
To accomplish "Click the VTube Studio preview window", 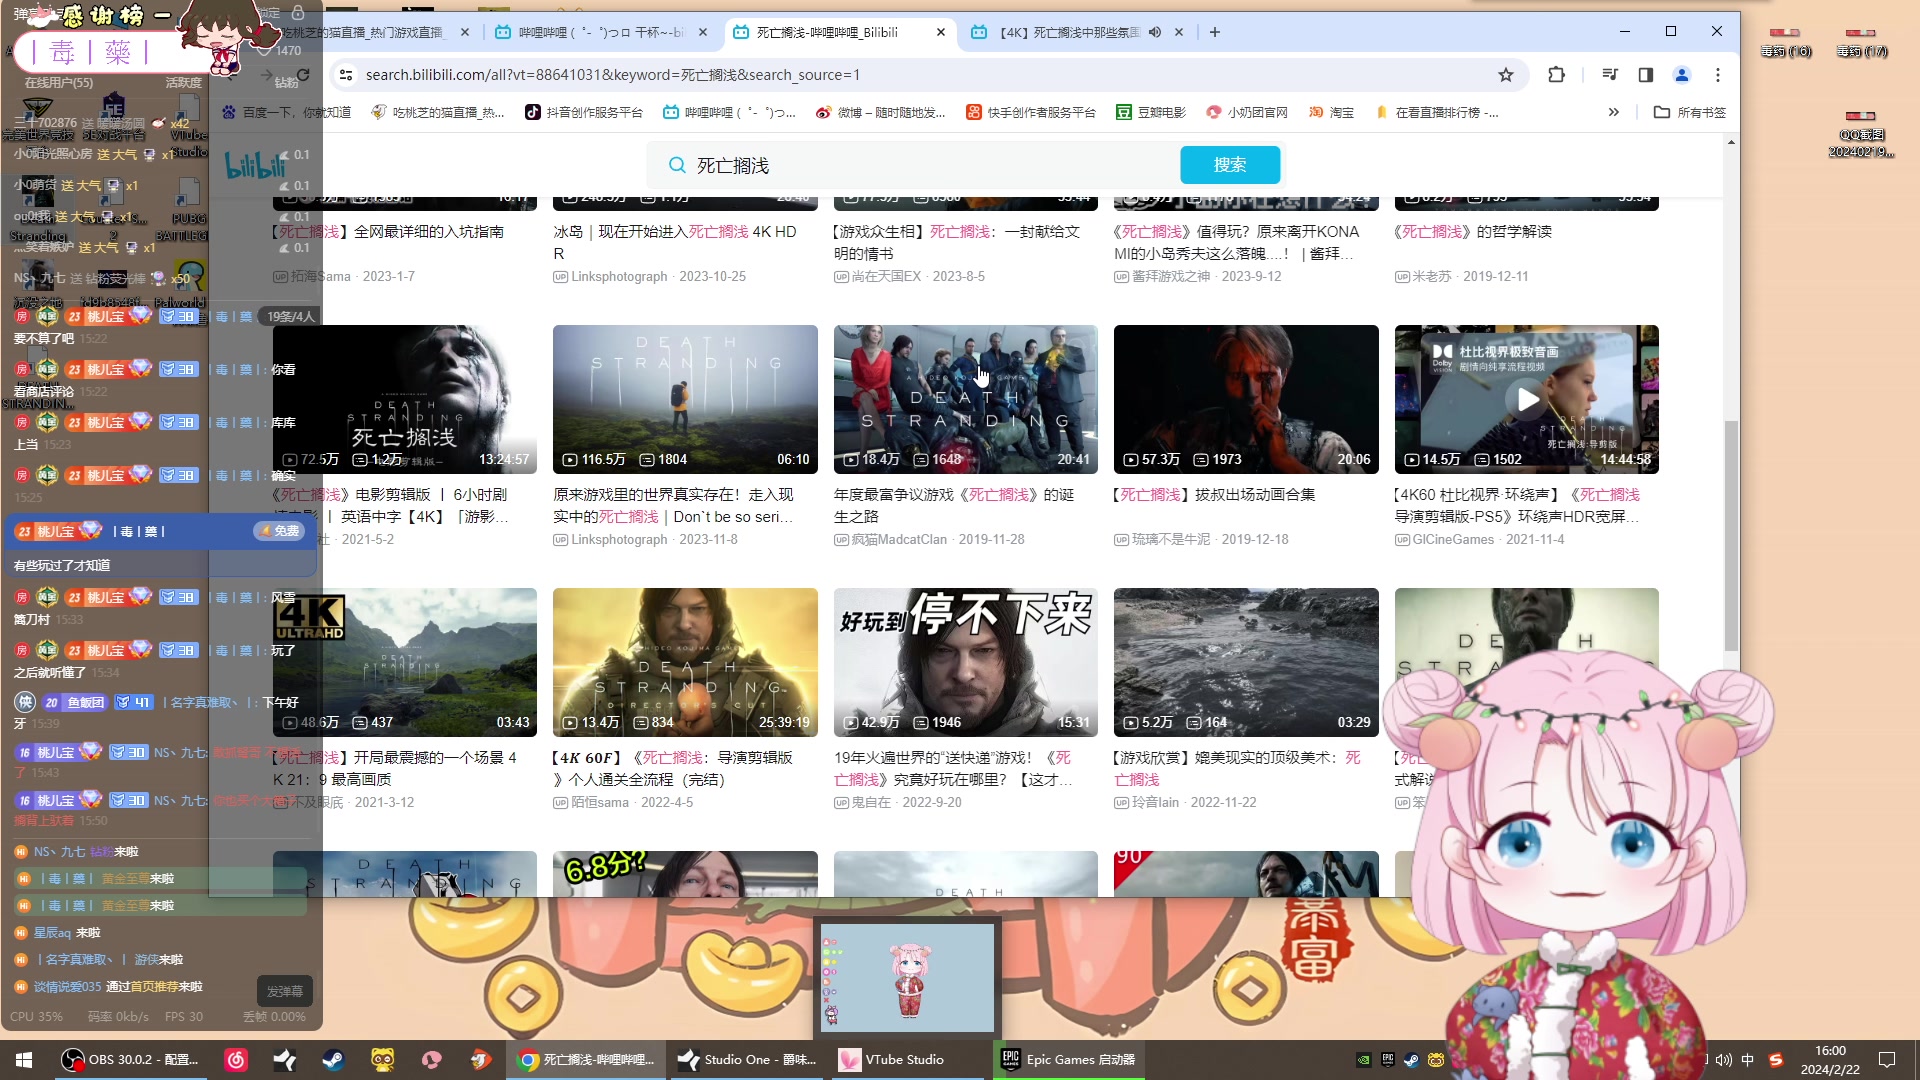I will 908,977.
